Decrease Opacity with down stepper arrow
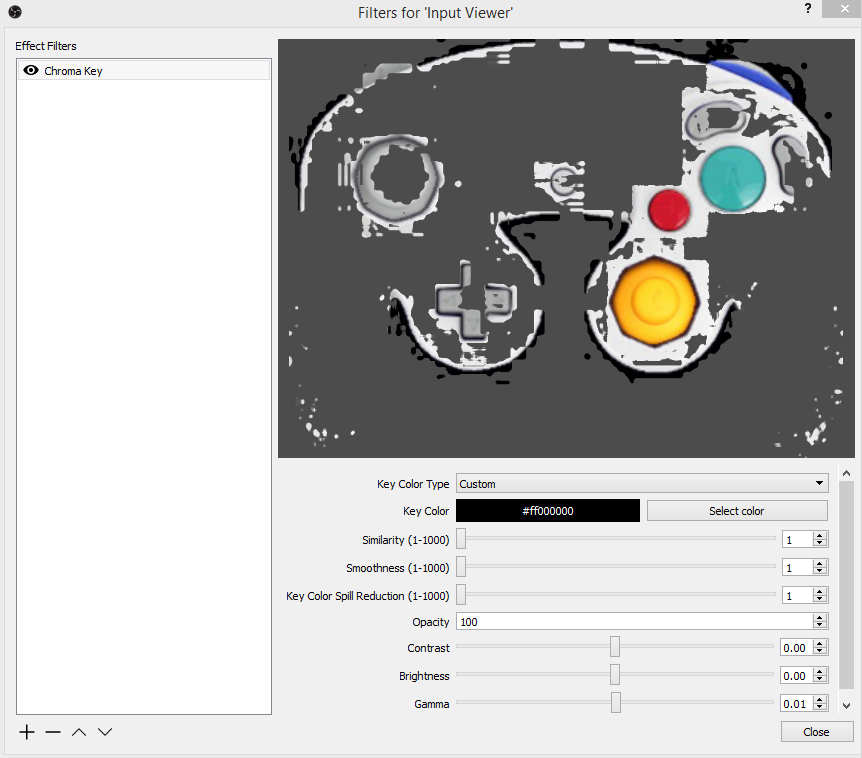This screenshot has height=758, width=862. (820, 626)
